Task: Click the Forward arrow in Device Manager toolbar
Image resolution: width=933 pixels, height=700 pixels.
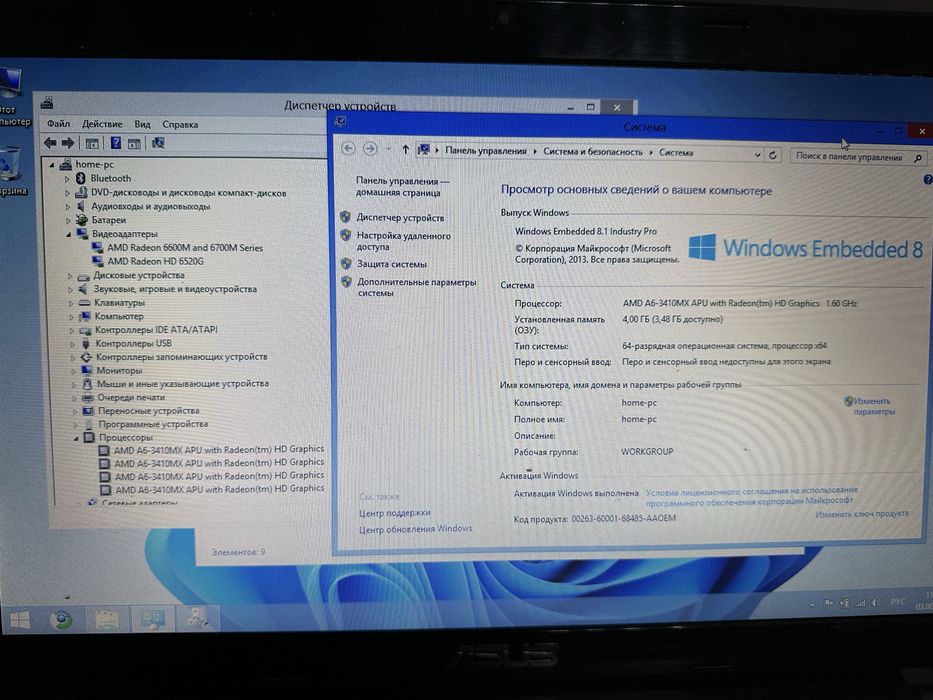Action: (68, 143)
